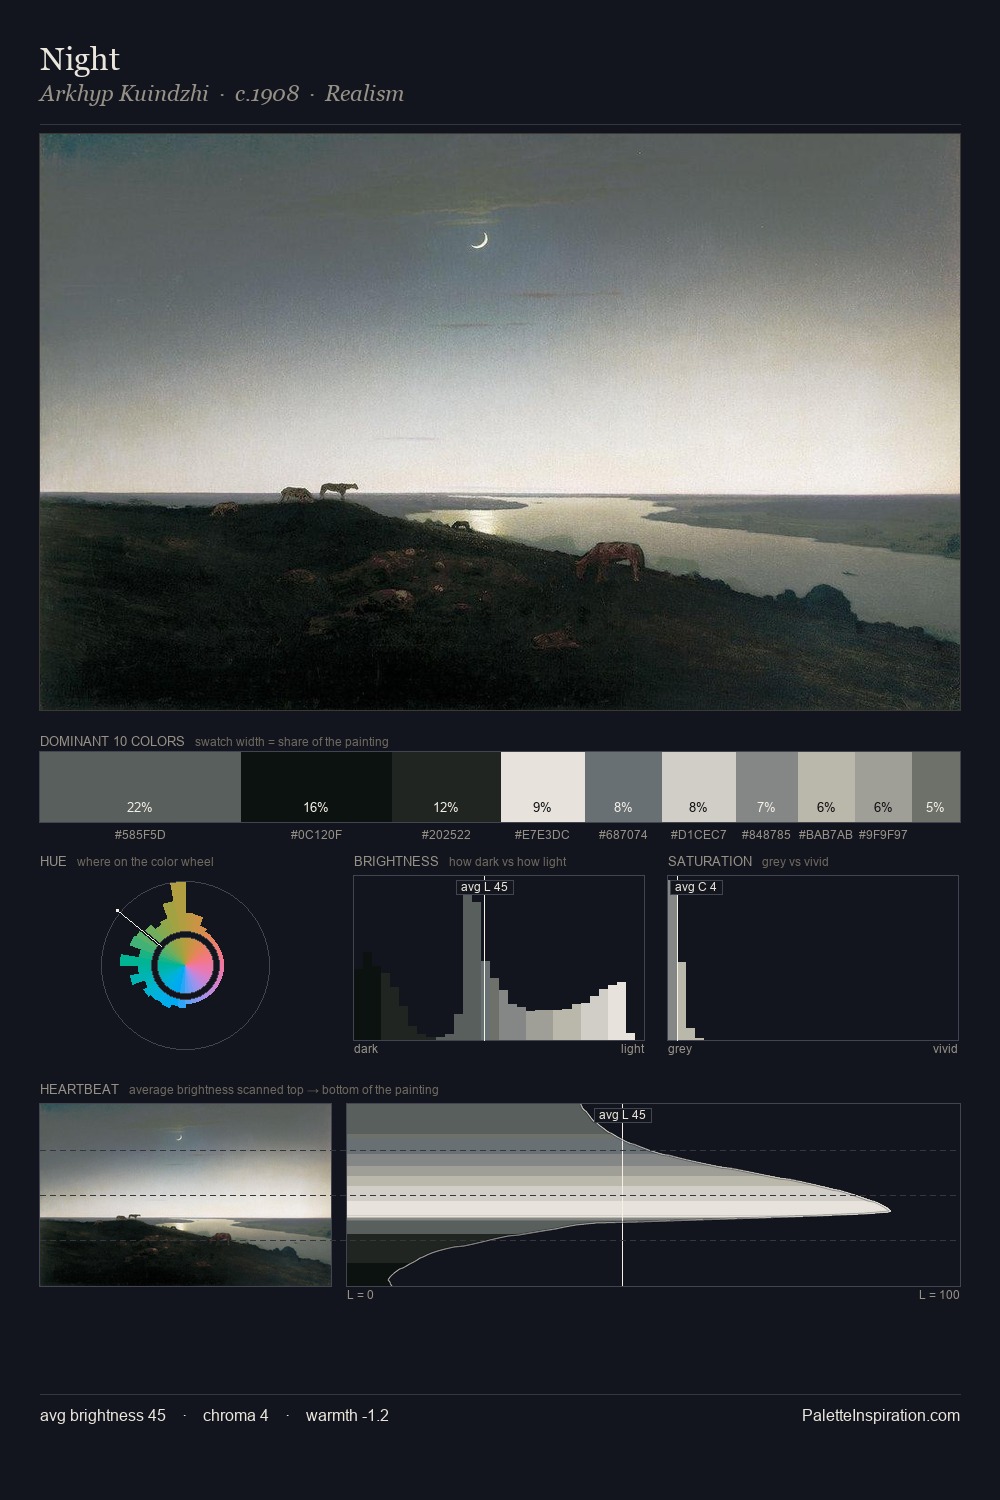Image resolution: width=1000 pixels, height=1500 pixels.
Task: Select the 8% blue-grey swatch #687074
Action: click(623, 787)
